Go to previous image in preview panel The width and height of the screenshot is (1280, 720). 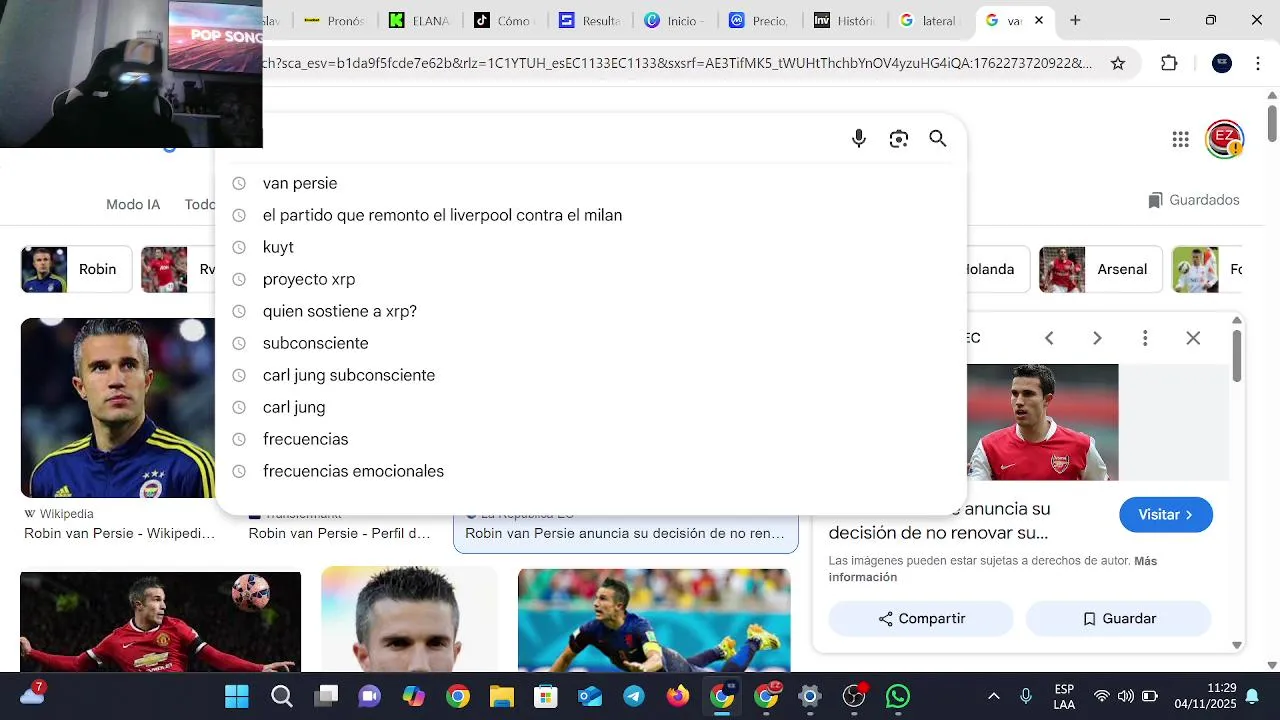coord(1049,338)
